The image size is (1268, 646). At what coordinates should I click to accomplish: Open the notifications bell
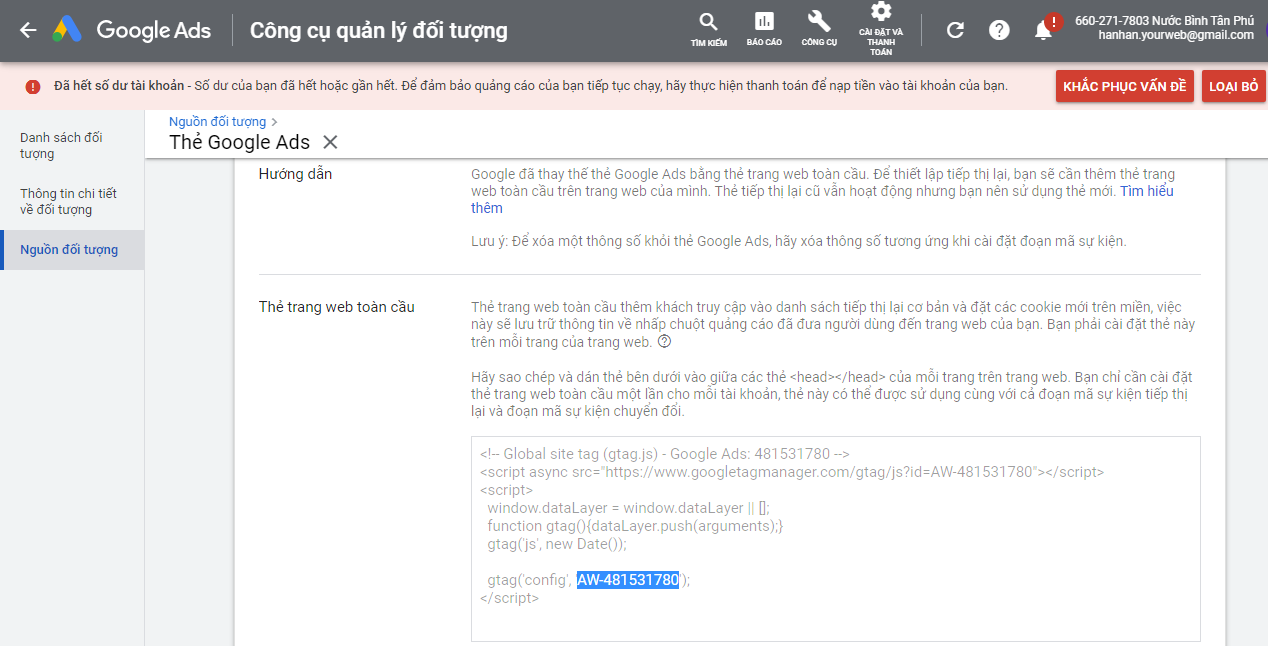tap(1043, 30)
